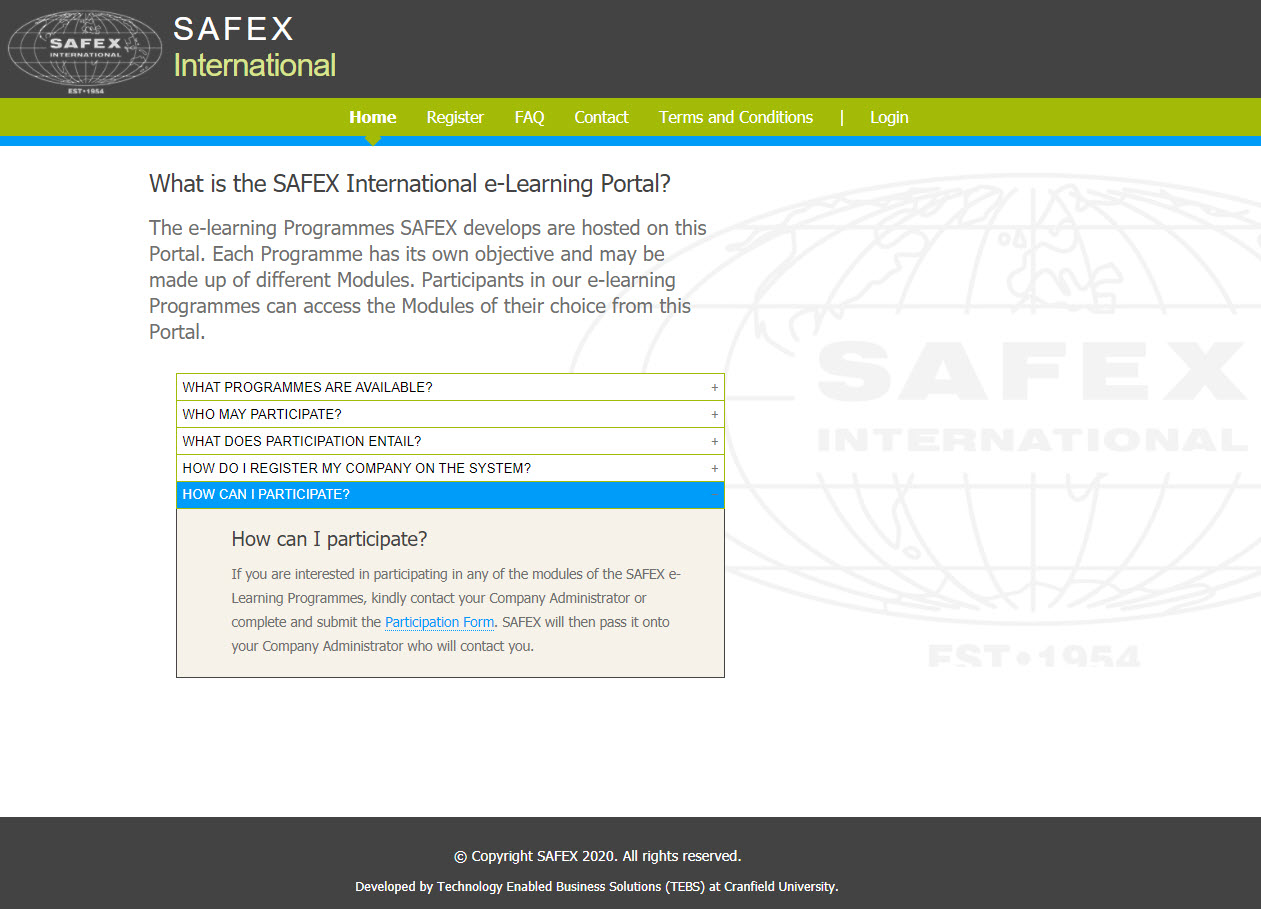This screenshot has height=909, width=1261.
Task: Open Terms and Conditions from navigation
Action: tap(735, 117)
